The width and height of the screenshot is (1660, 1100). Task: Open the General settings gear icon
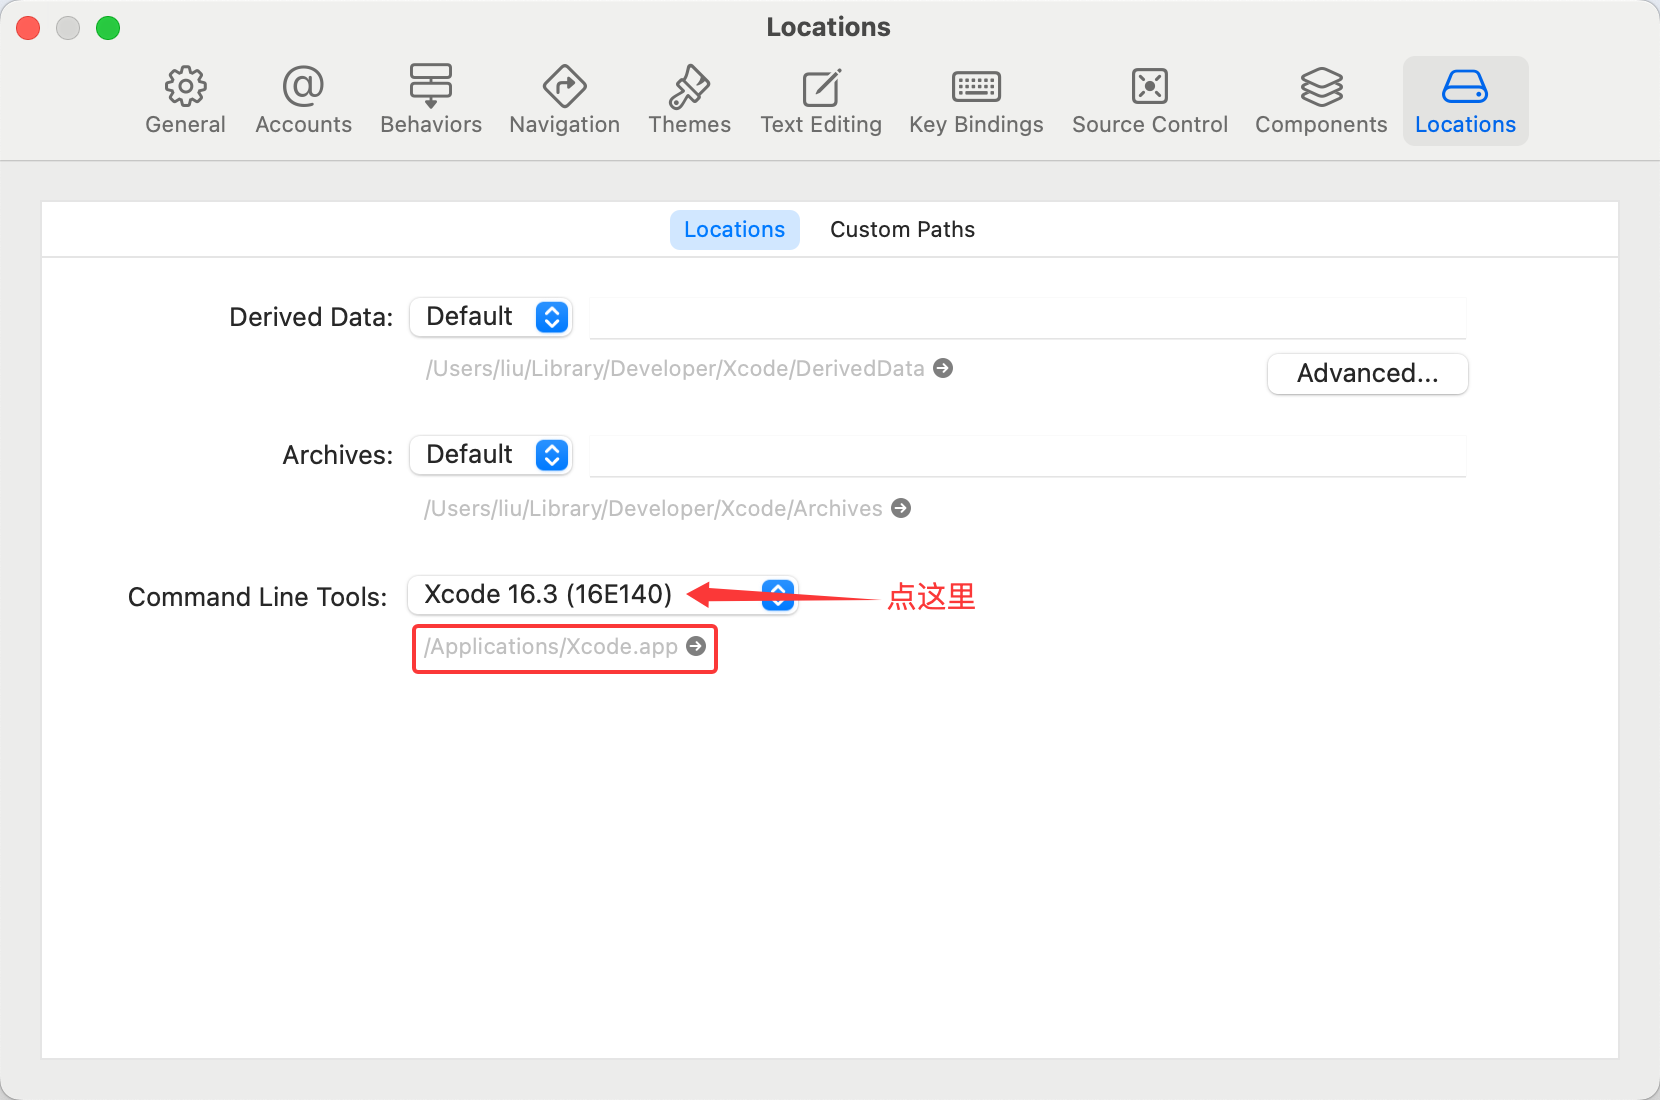pos(185,87)
